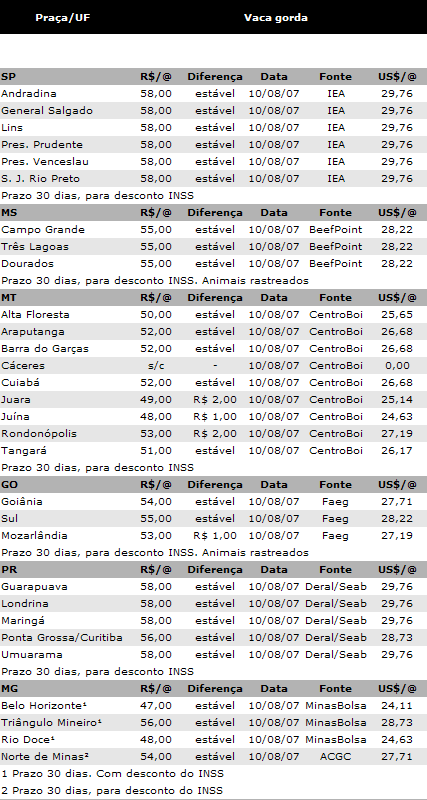Click Juara's R$ 2,00 difference value
Viewport: 427px width, 800px height.
215,399
